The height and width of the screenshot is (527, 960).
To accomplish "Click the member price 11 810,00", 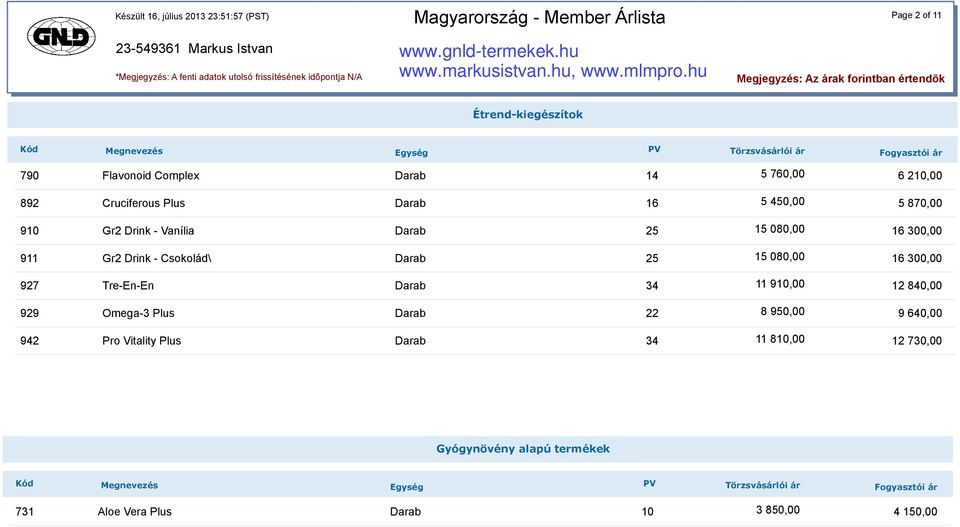I will [x=780, y=339].
